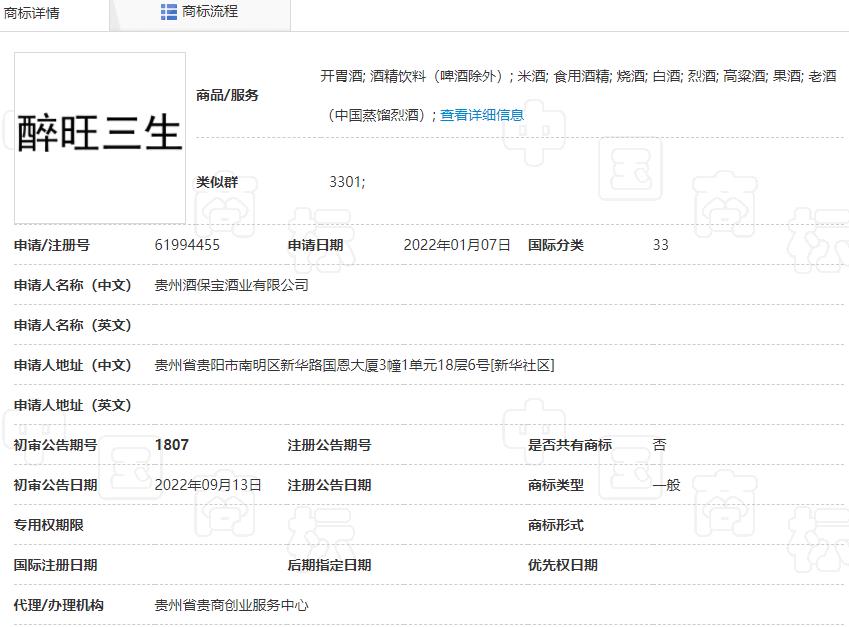Click the 初审公告日期 label
The image size is (849, 627).
(x=56, y=485)
